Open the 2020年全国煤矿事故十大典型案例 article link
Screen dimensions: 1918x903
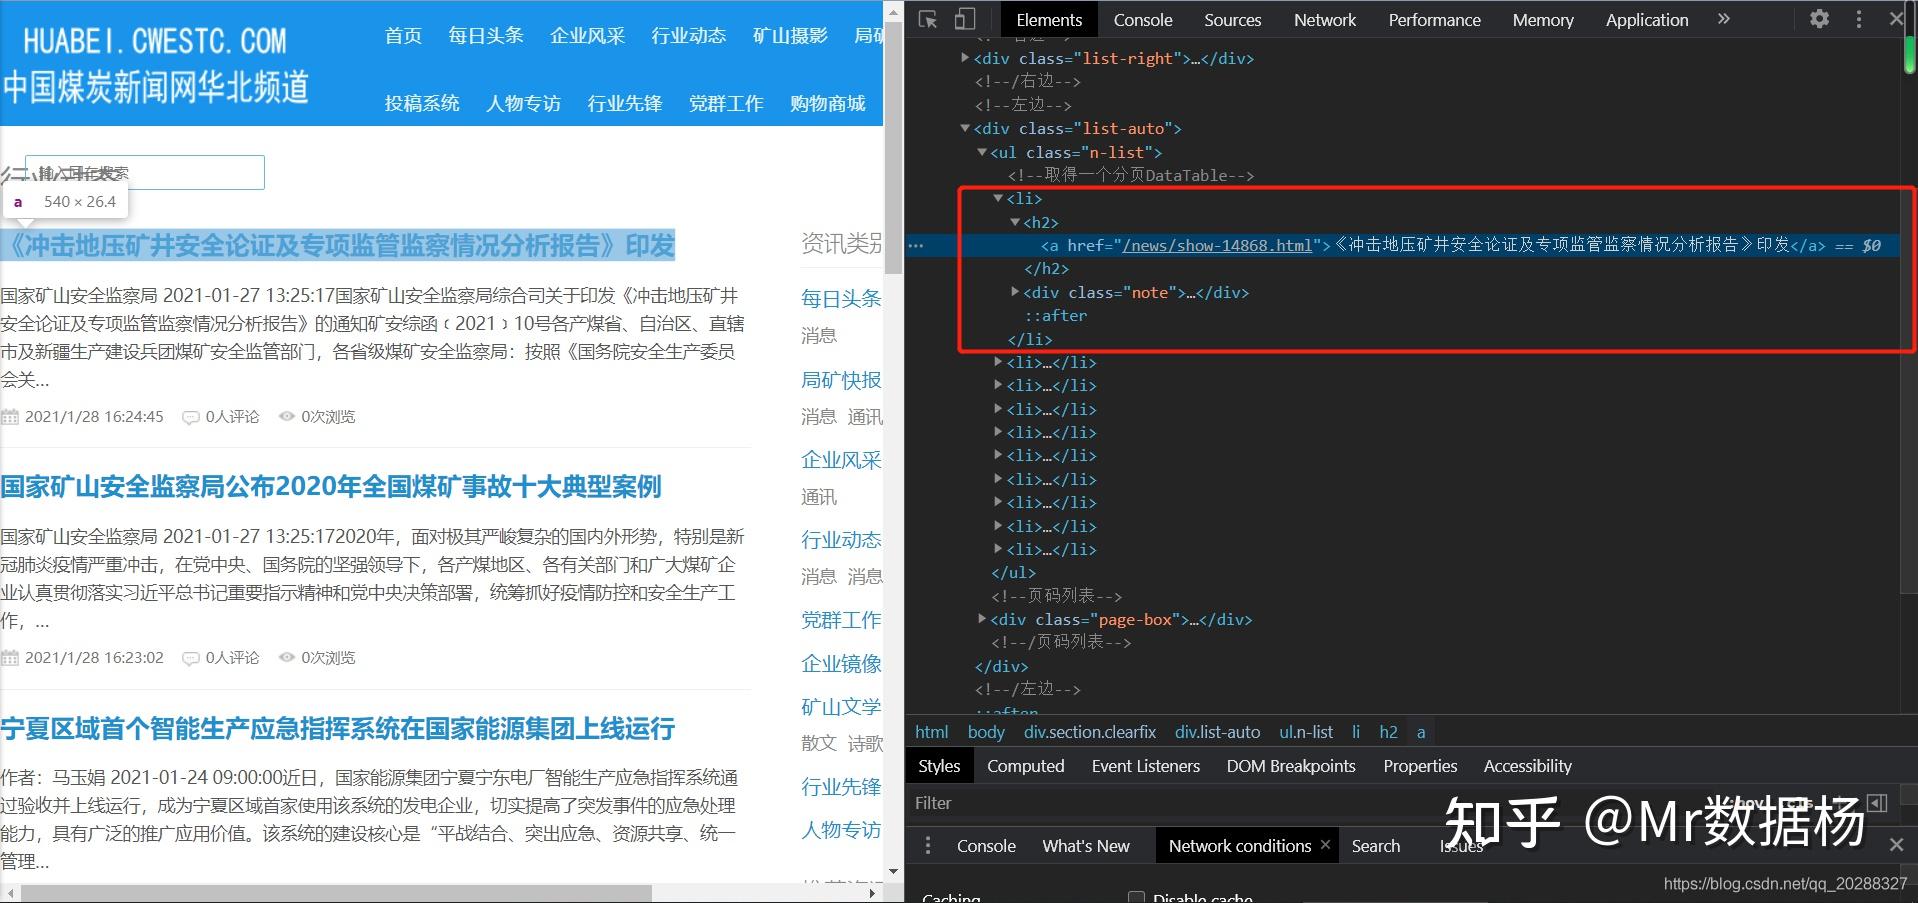[331, 487]
